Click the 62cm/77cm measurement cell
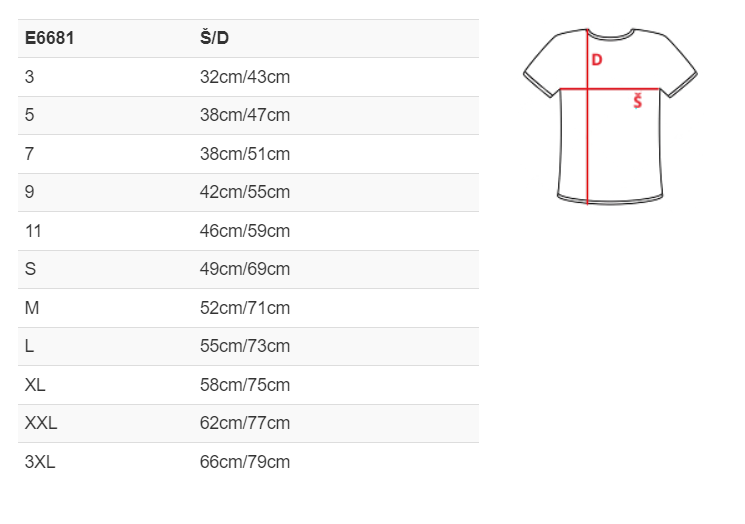The image size is (745, 524). tap(245, 423)
